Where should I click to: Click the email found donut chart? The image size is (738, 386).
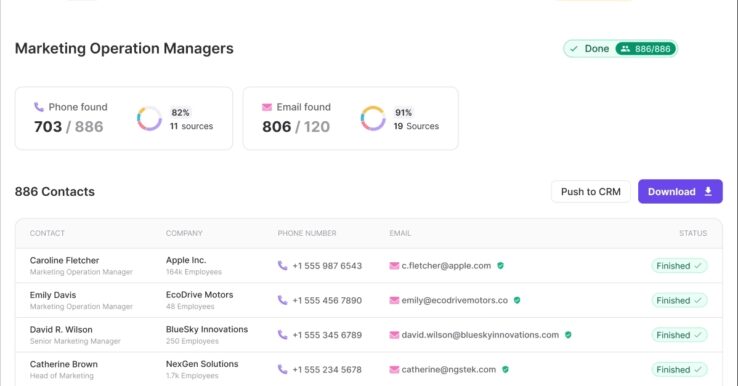tap(373, 118)
